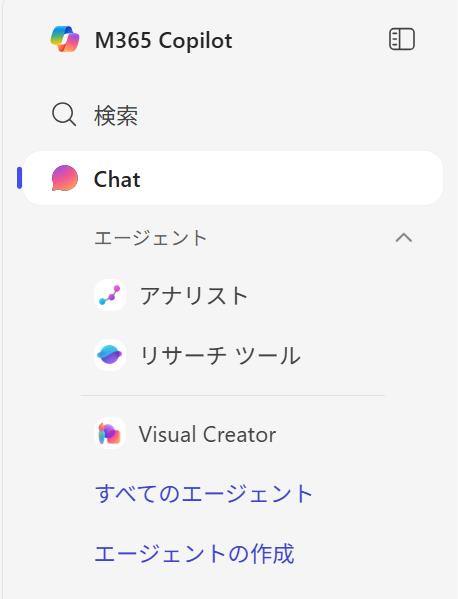458x599 pixels.
Task: Collapse the エージェント section with the chevron
Action: click(404, 238)
